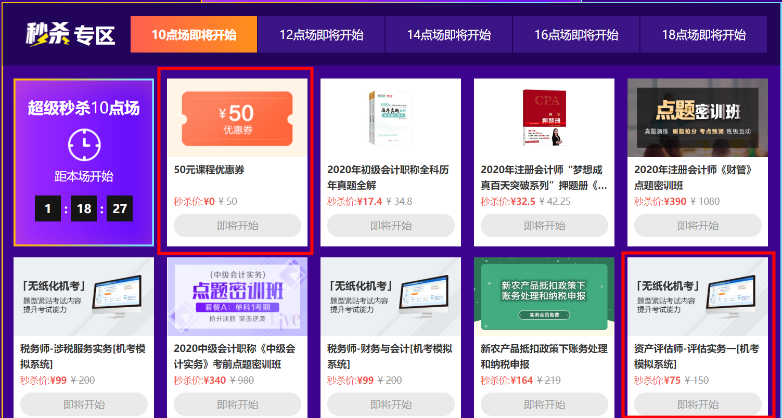Click the 秒杀专区 logo
This screenshot has width=782, height=418.
[x=70, y=35]
